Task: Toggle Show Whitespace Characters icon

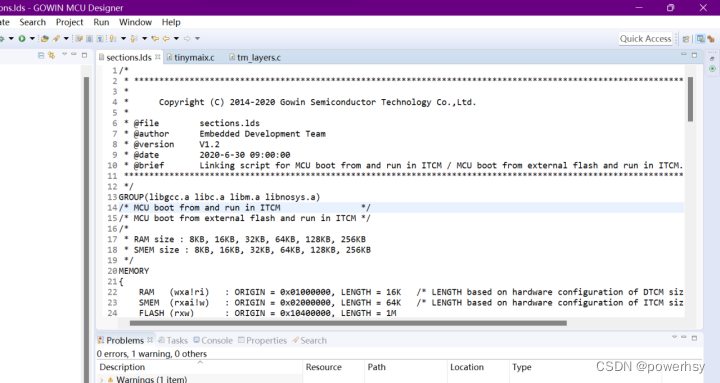Action: tap(100, 39)
